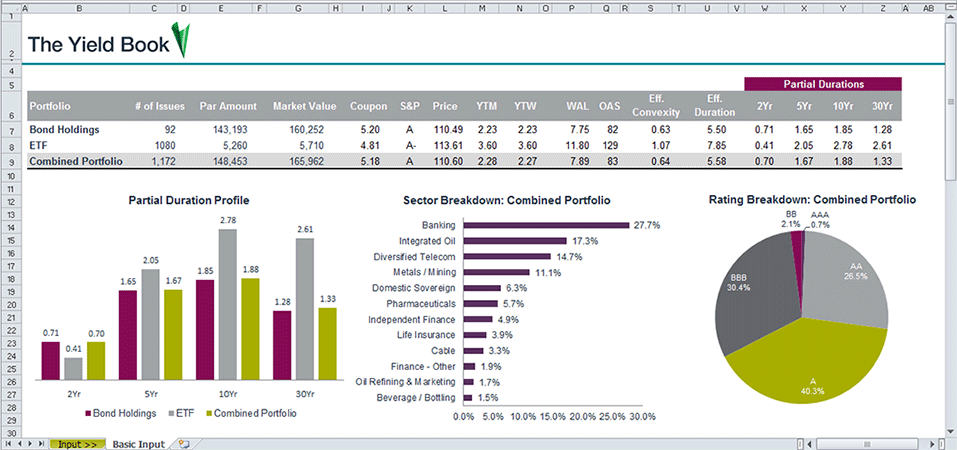The height and width of the screenshot is (450, 957).
Task: Click the Bond Holdings row label
Action: coord(64,130)
